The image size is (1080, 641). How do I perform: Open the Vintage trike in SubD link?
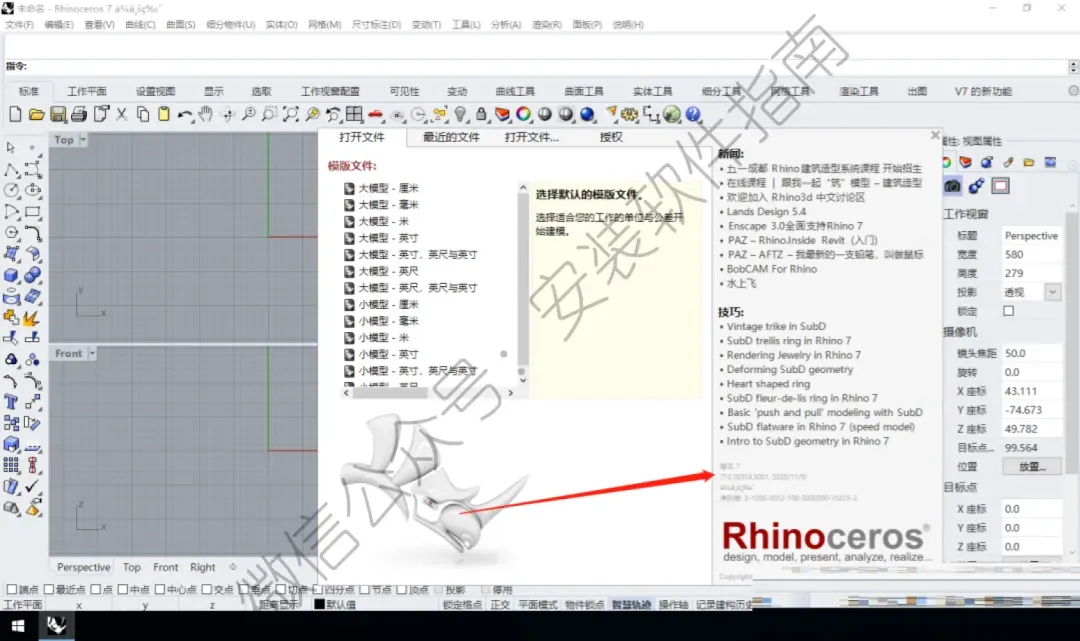(x=776, y=326)
